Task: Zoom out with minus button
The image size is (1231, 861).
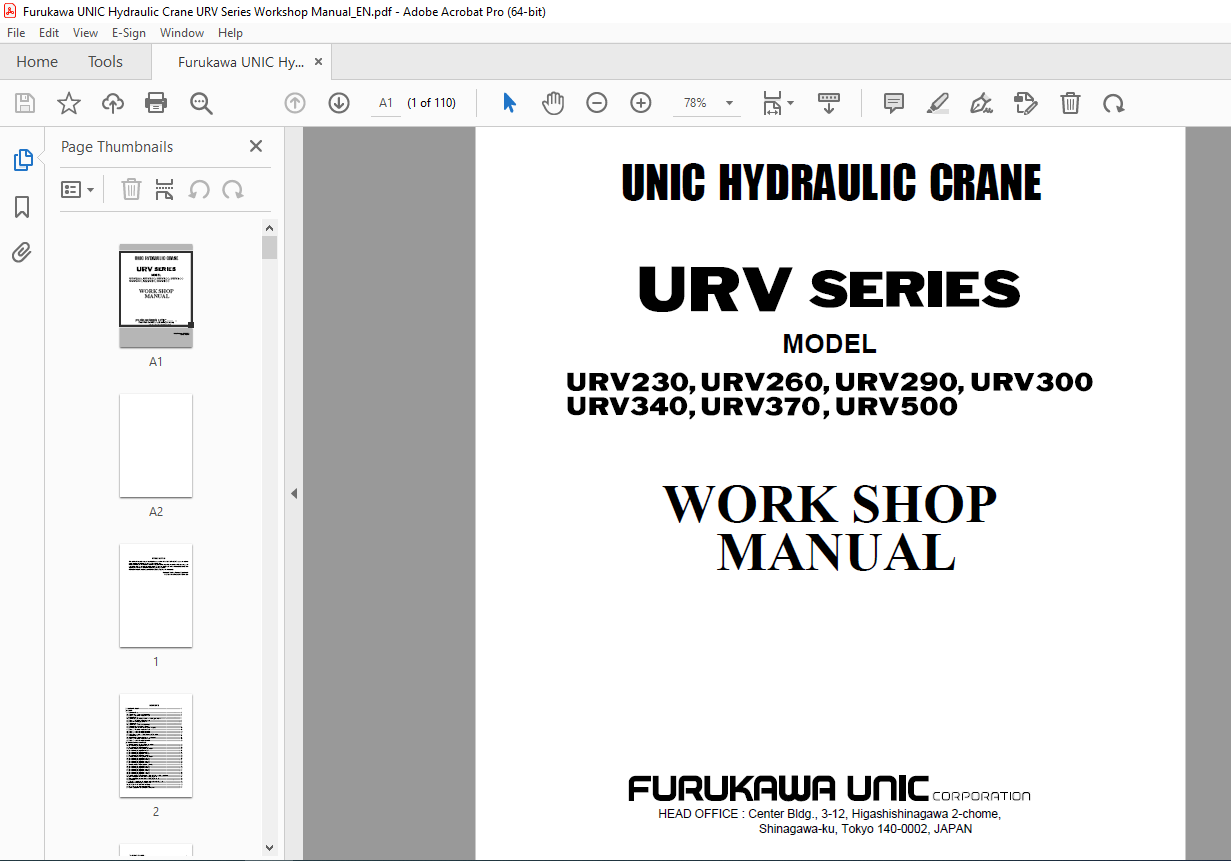Action: pyautogui.click(x=597, y=103)
